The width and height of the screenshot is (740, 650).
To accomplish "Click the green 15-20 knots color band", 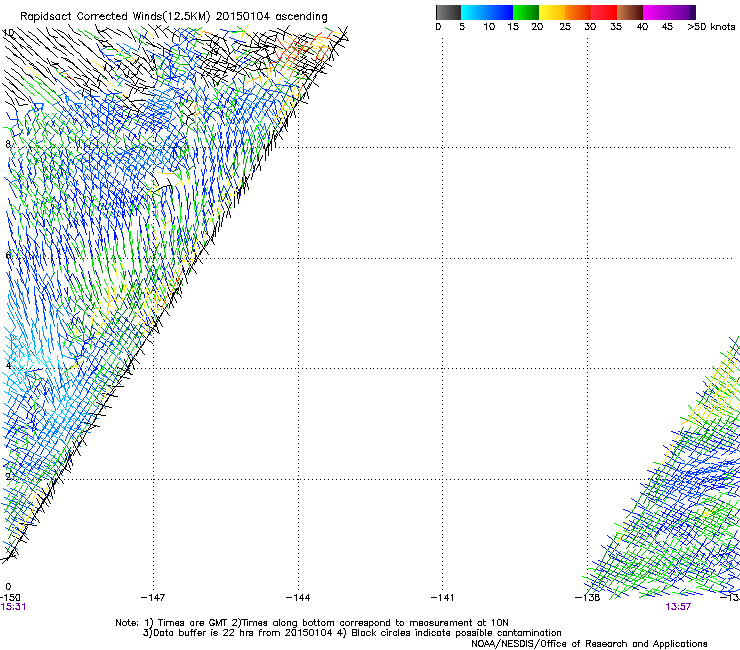I will point(526,12).
